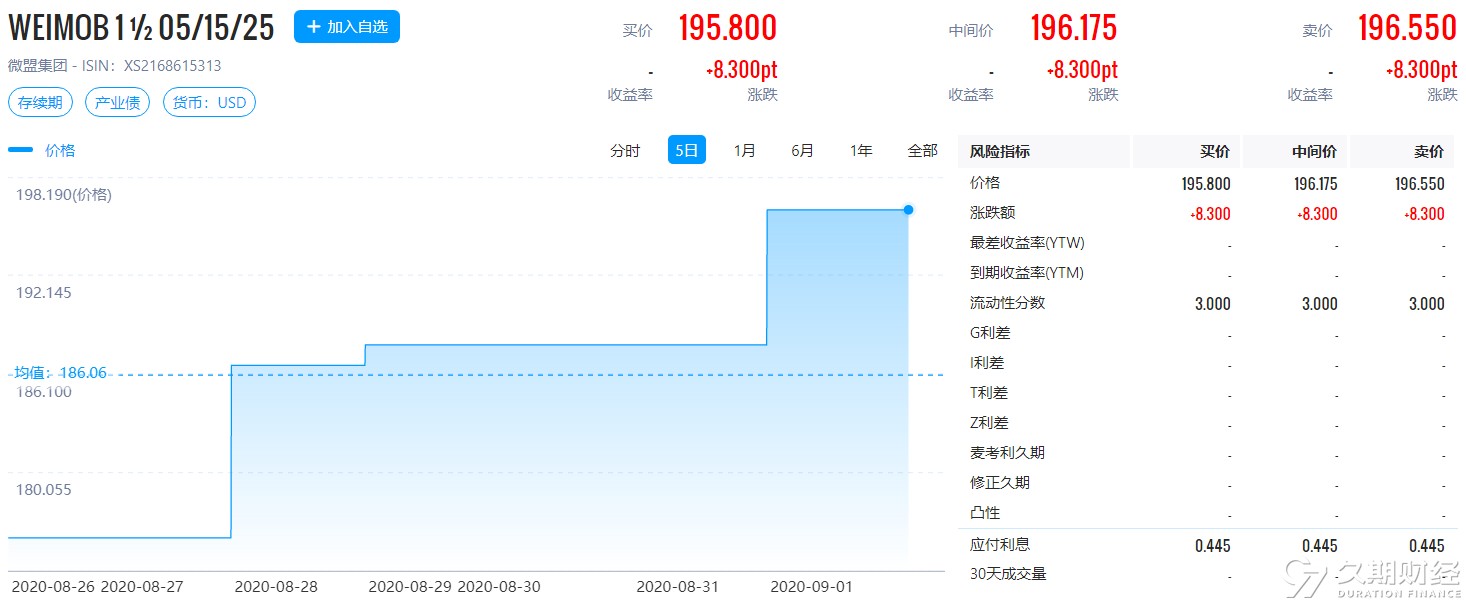1466x603 pixels.
Task: Click the Z利差 row label
Action: pos(989,423)
